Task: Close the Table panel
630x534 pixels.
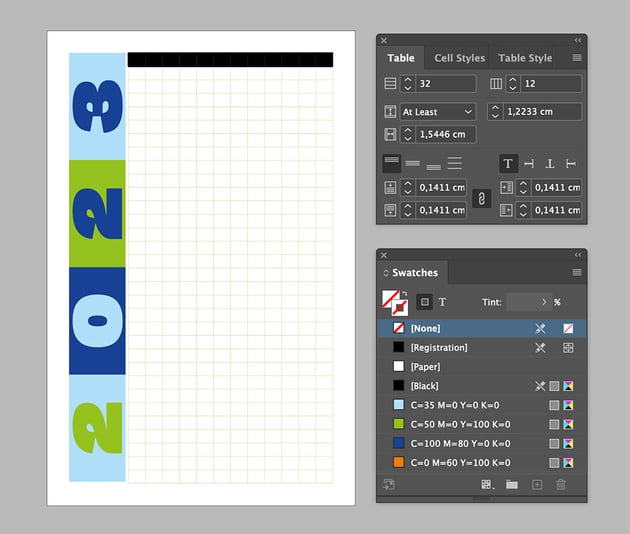Action: pyautogui.click(x=384, y=41)
